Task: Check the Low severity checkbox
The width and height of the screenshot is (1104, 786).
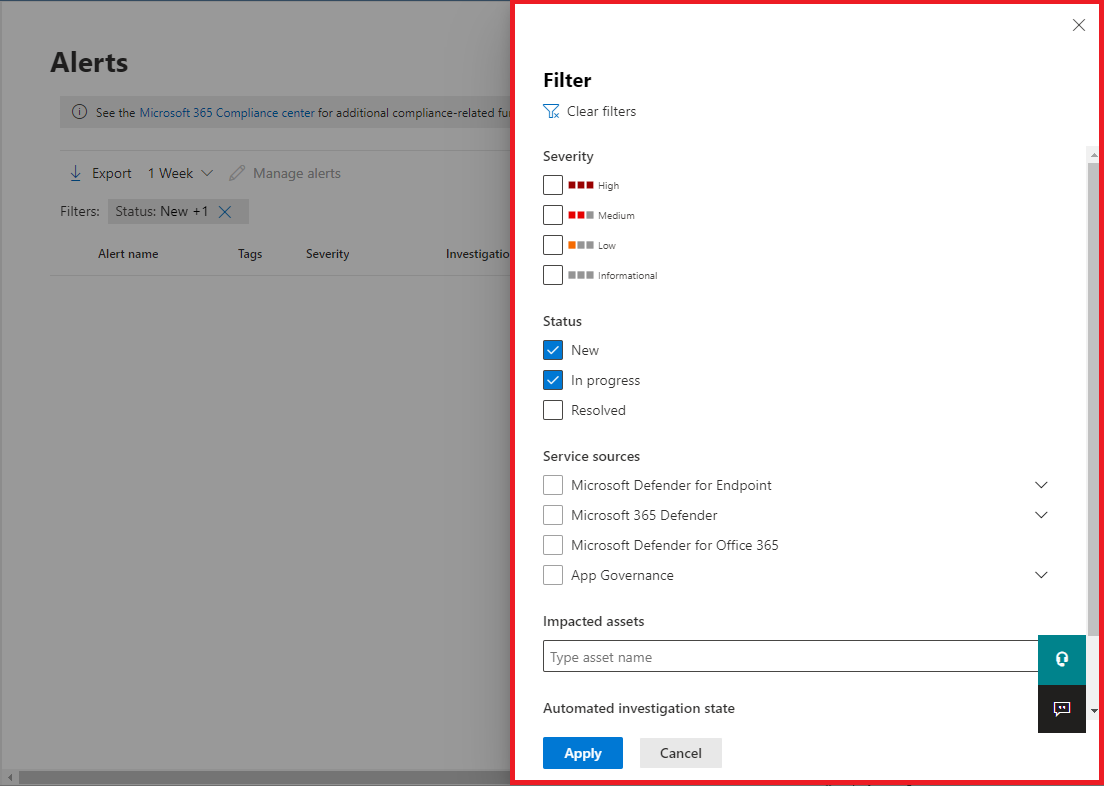Action: click(x=553, y=245)
